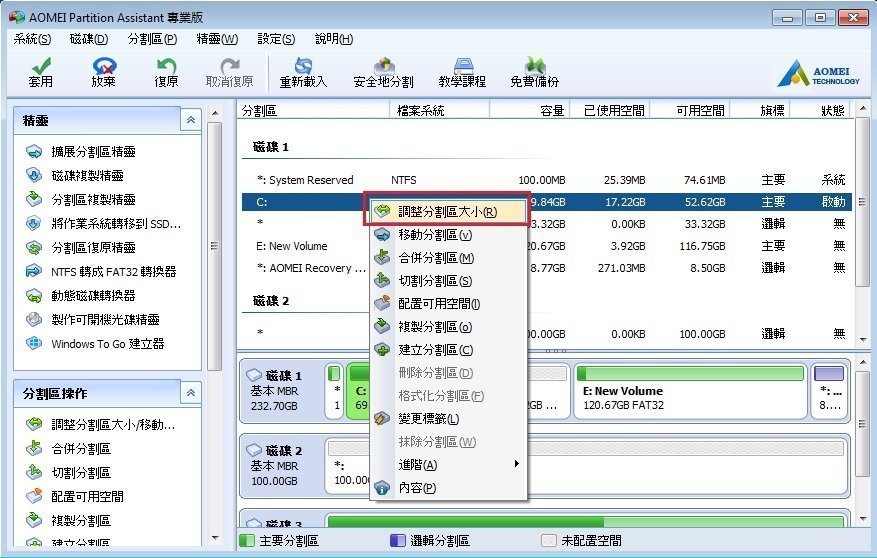Choose 合併分割區(M) in the context menu
Screen dimensions: 877x558
447,258
